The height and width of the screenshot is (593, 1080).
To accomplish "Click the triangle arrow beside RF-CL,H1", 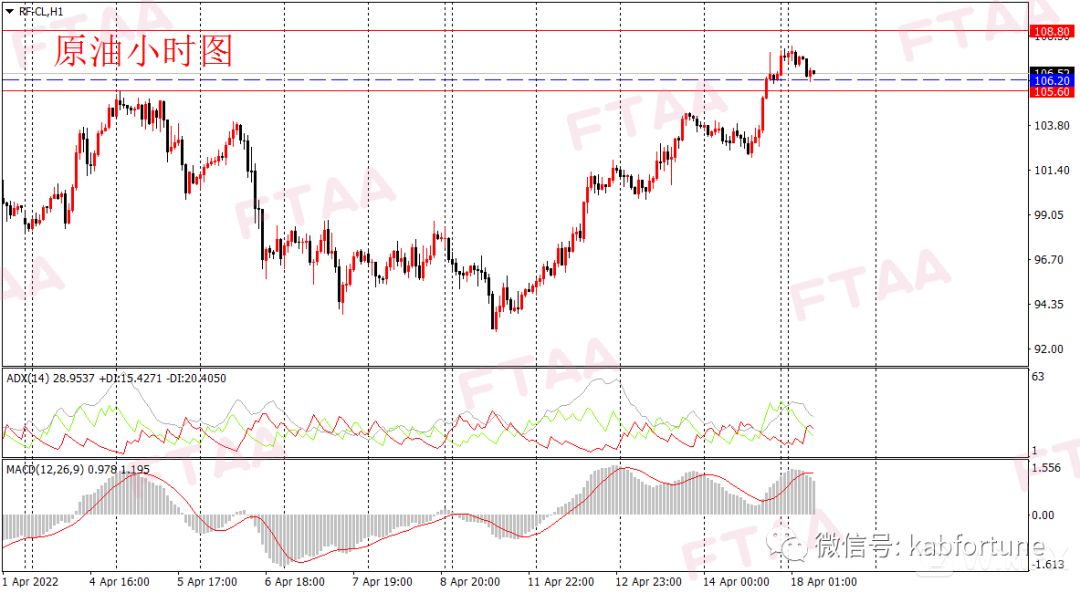I will point(9,11).
